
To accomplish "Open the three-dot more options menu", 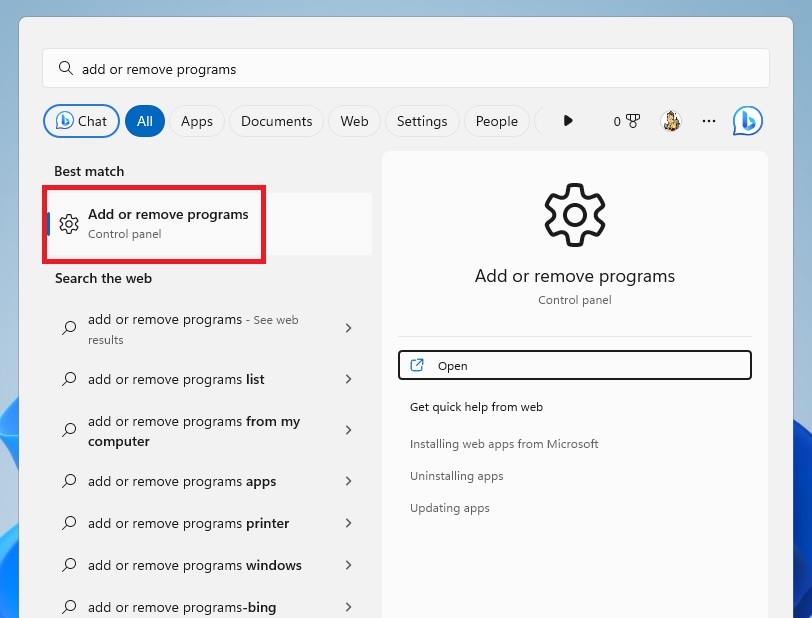I will 709,121.
